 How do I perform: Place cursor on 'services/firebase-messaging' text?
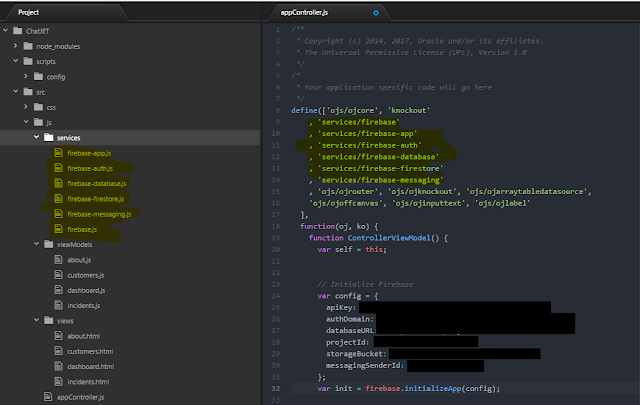[x=380, y=180]
